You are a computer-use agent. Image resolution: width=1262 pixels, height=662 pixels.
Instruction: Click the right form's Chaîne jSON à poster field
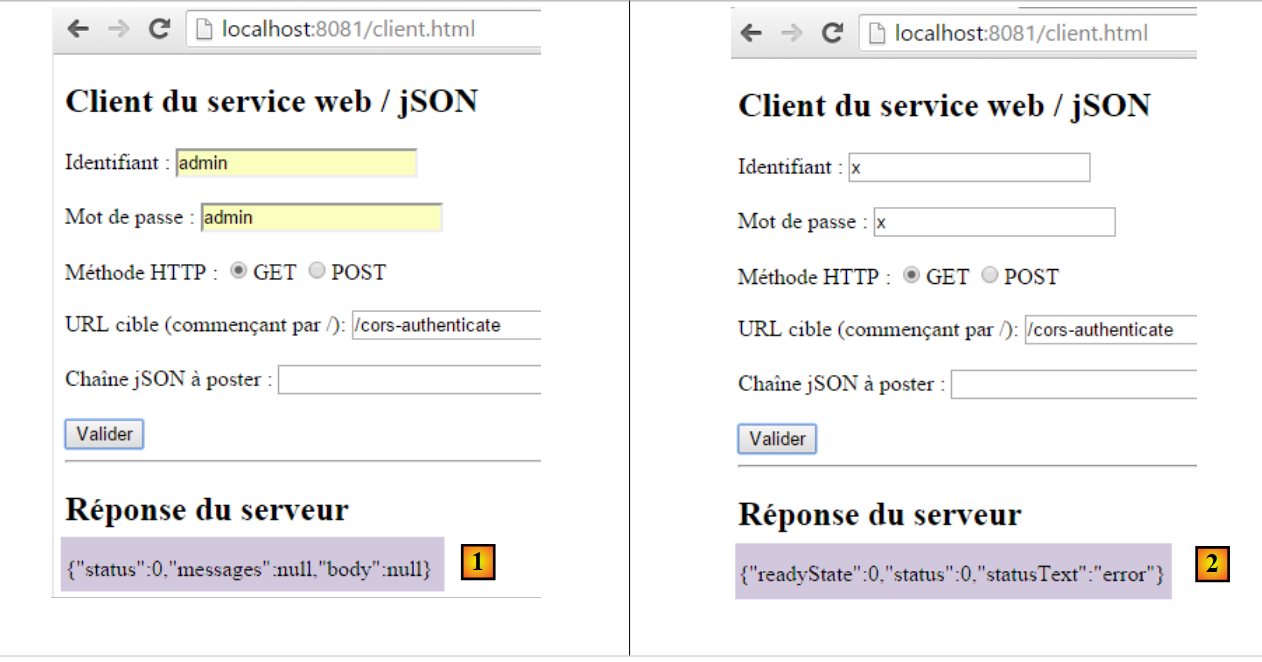[x=1073, y=384]
